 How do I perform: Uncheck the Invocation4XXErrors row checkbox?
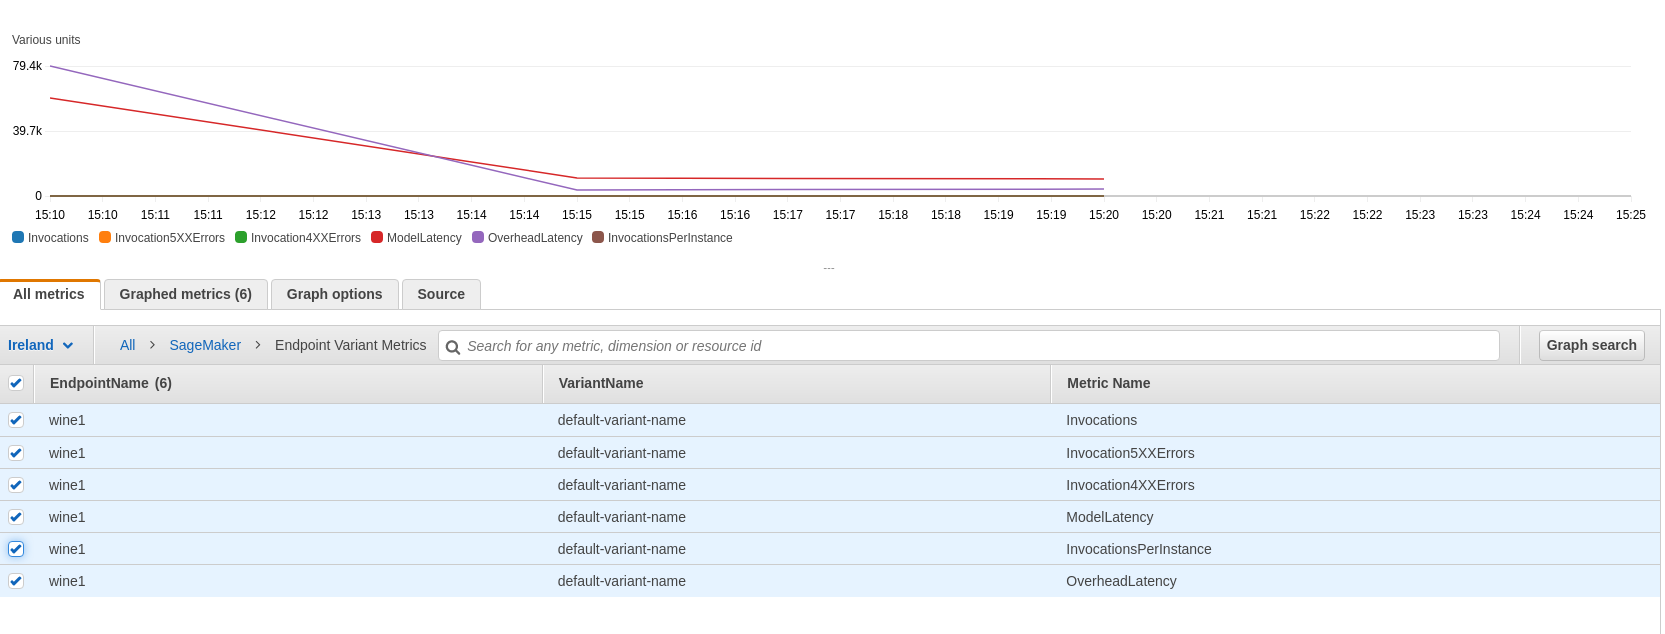[x=16, y=485]
